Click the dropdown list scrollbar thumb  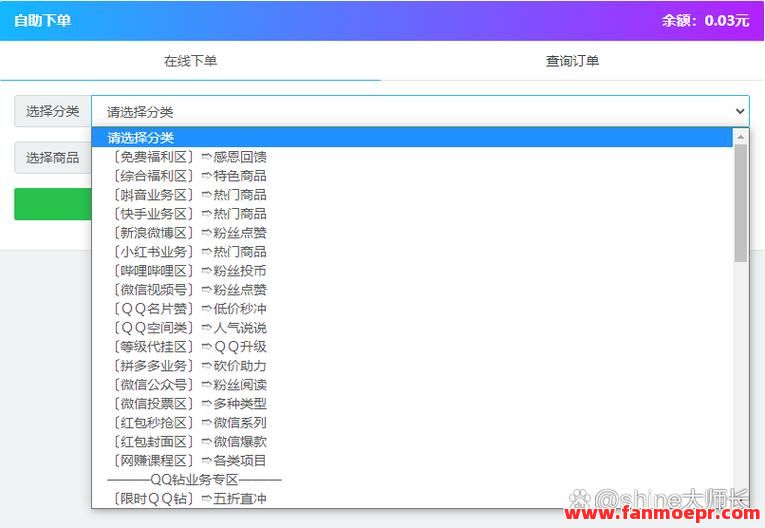(741, 203)
